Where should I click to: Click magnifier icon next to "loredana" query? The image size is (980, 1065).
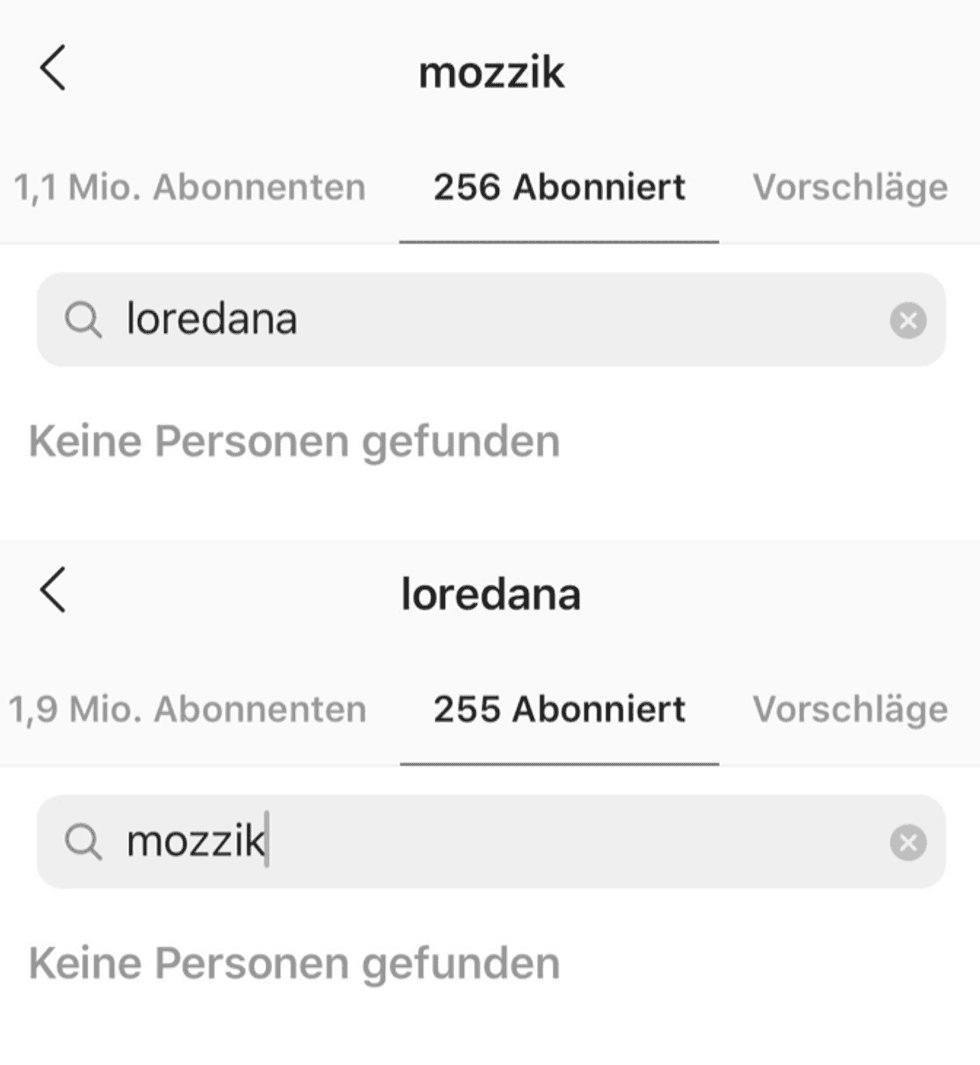click(x=83, y=321)
